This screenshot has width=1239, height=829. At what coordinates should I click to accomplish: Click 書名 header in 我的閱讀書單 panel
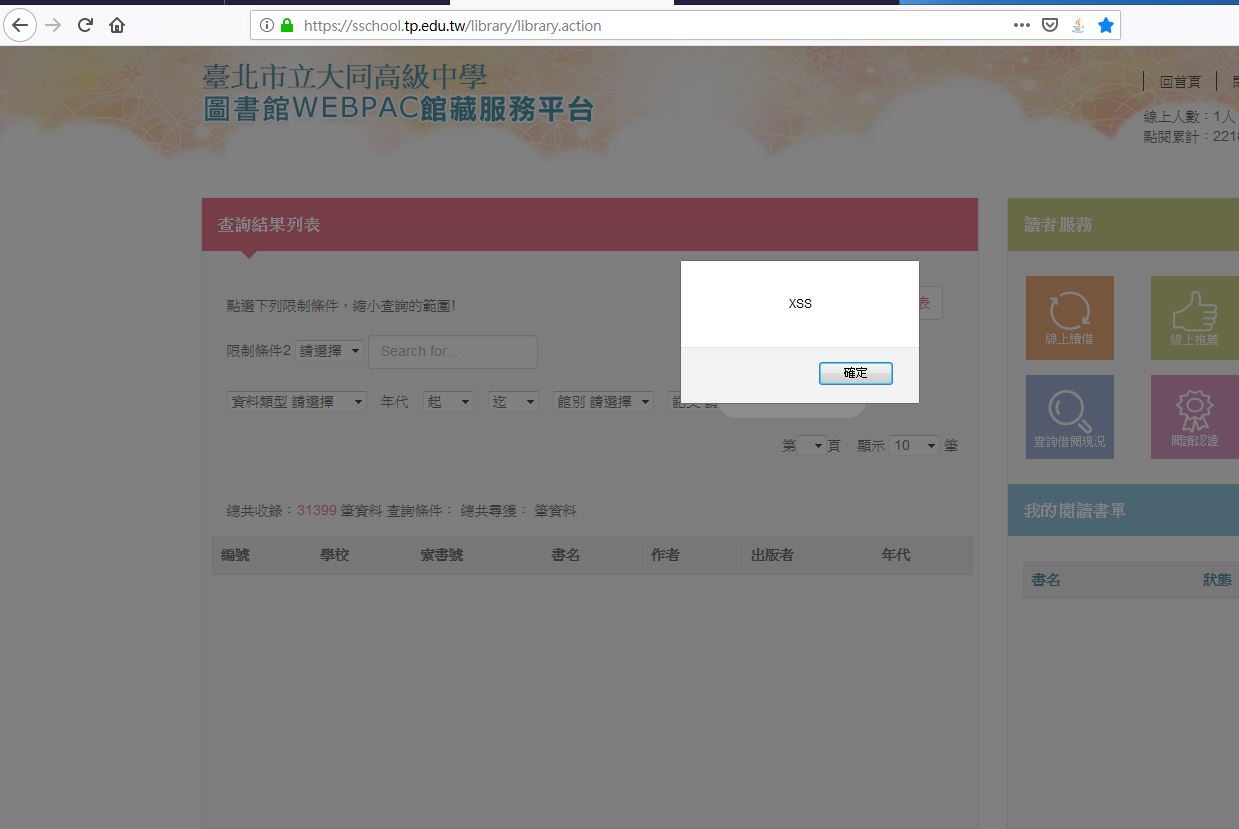click(1046, 580)
